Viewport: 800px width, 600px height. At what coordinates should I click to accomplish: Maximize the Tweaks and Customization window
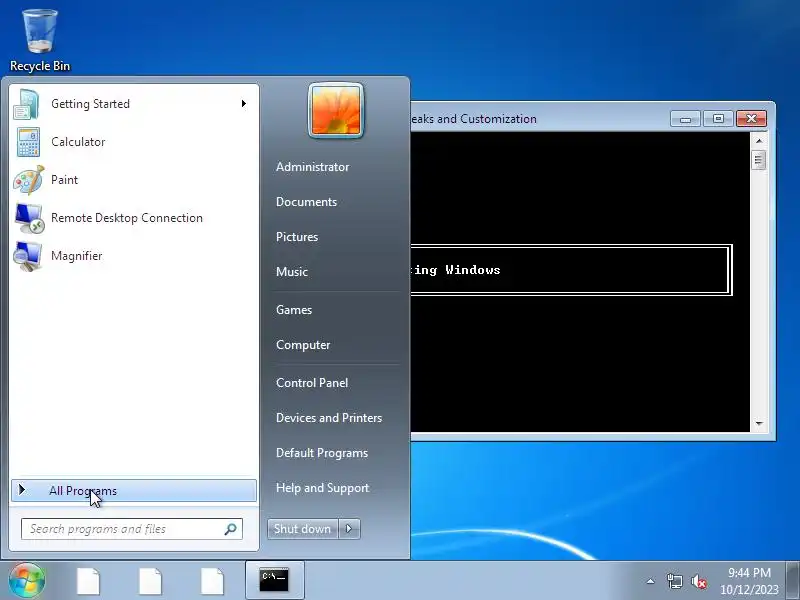[718, 119]
